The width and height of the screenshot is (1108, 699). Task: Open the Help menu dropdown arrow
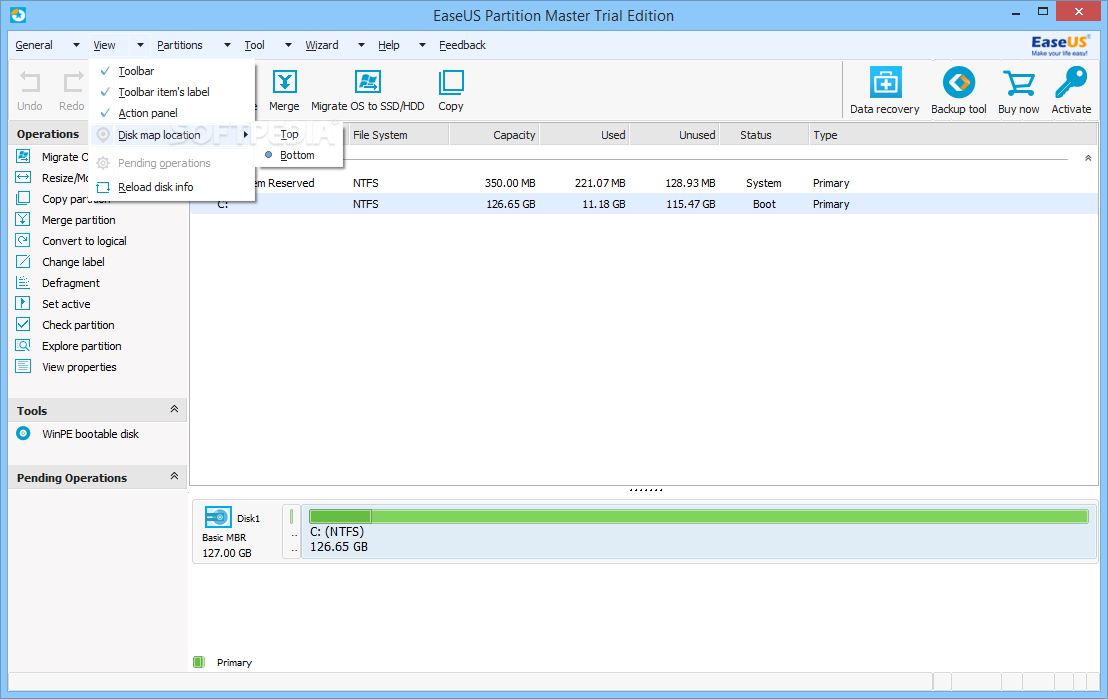pyautogui.click(x=423, y=45)
